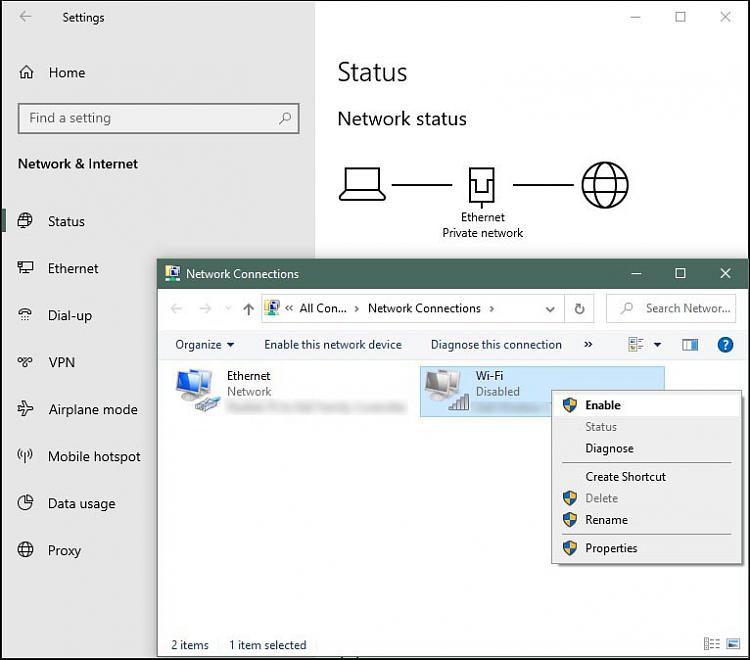Image resolution: width=750 pixels, height=660 pixels.
Task: Choose Delete from the context menu
Action: pyautogui.click(x=646, y=498)
